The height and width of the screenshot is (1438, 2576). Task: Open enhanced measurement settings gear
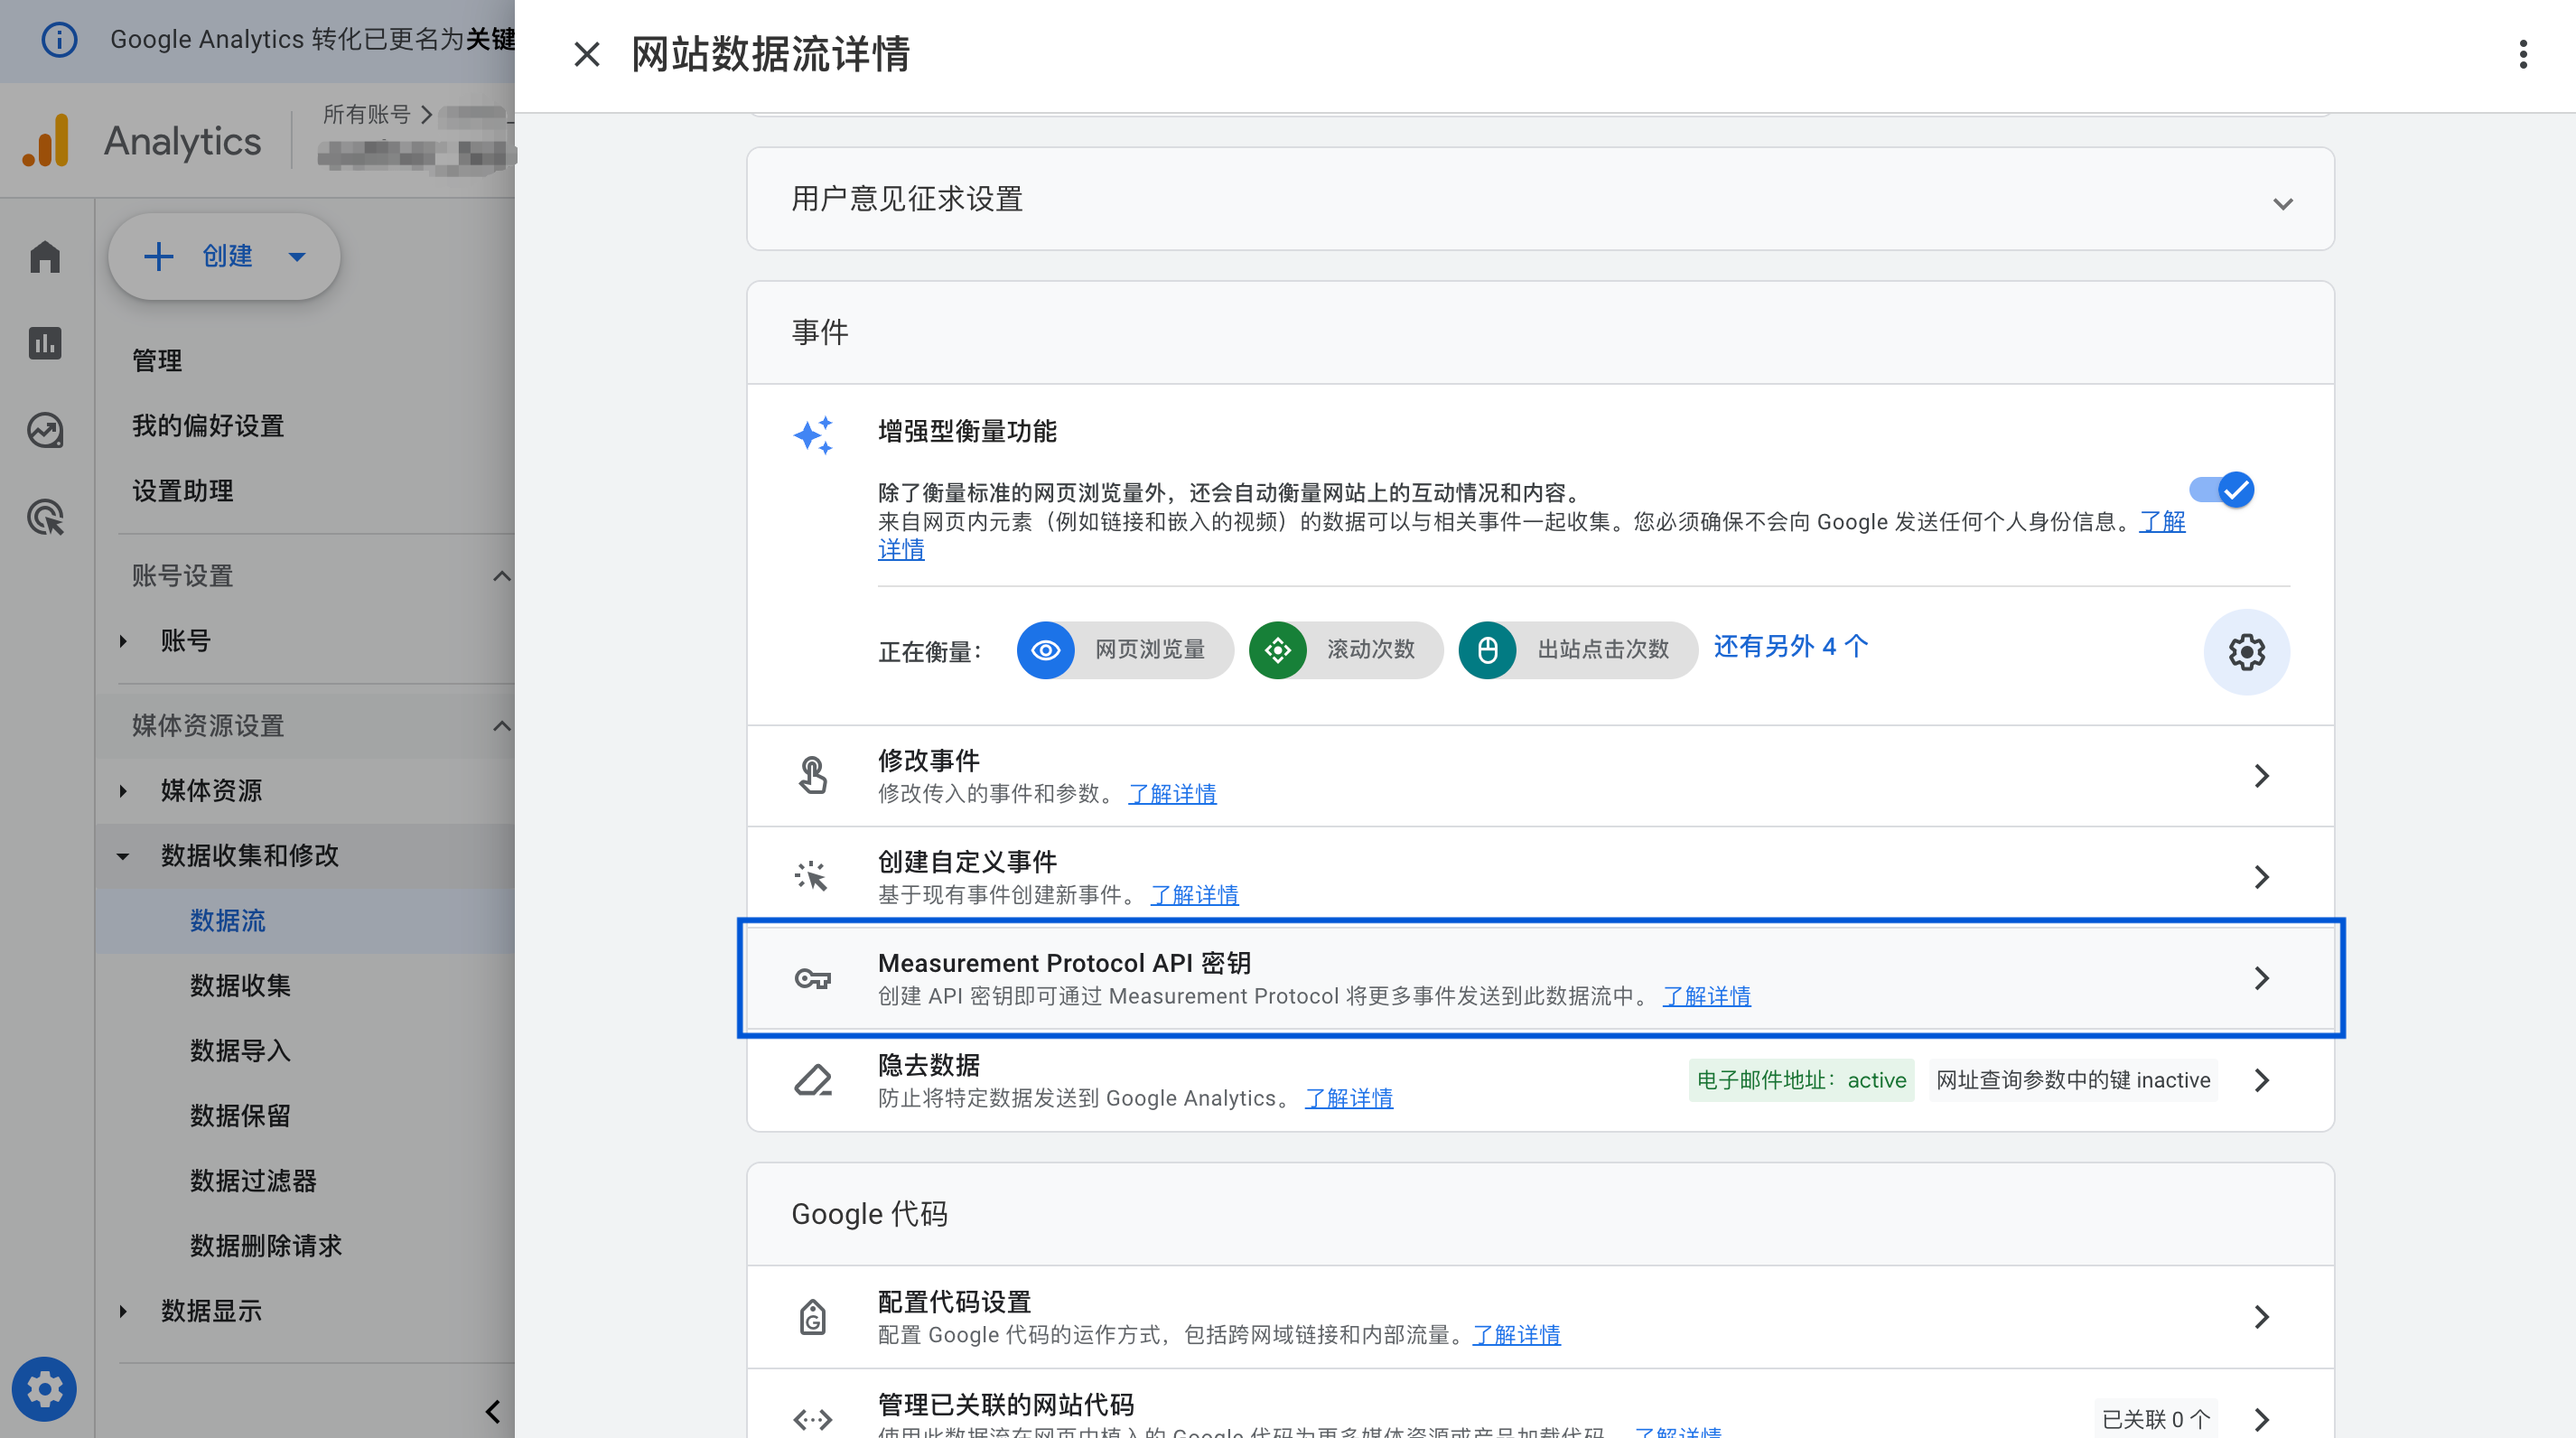pos(2246,651)
